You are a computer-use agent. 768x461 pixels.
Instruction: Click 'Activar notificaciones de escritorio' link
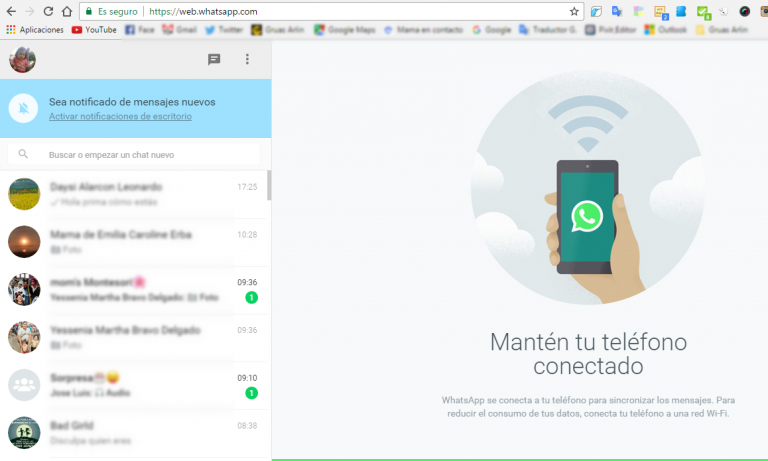click(x=120, y=117)
